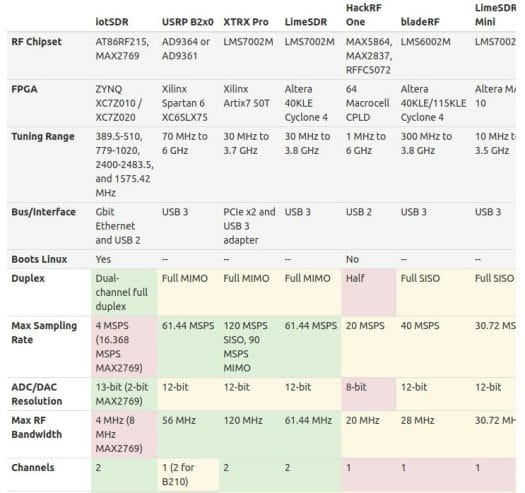Select the 20 MSPS cell

click(x=368, y=347)
